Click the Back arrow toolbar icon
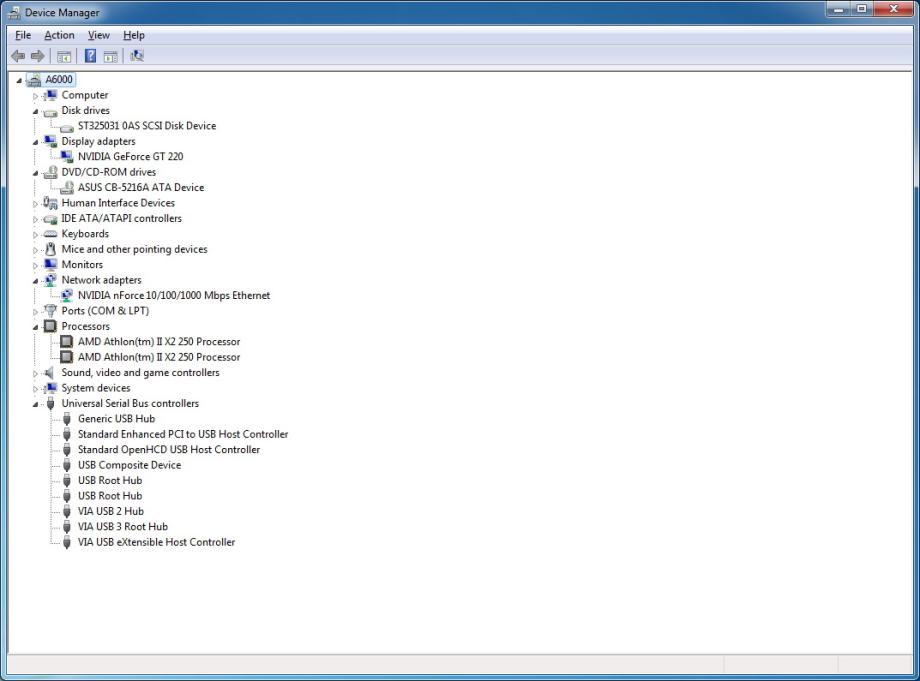920x681 pixels. click(x=18, y=56)
